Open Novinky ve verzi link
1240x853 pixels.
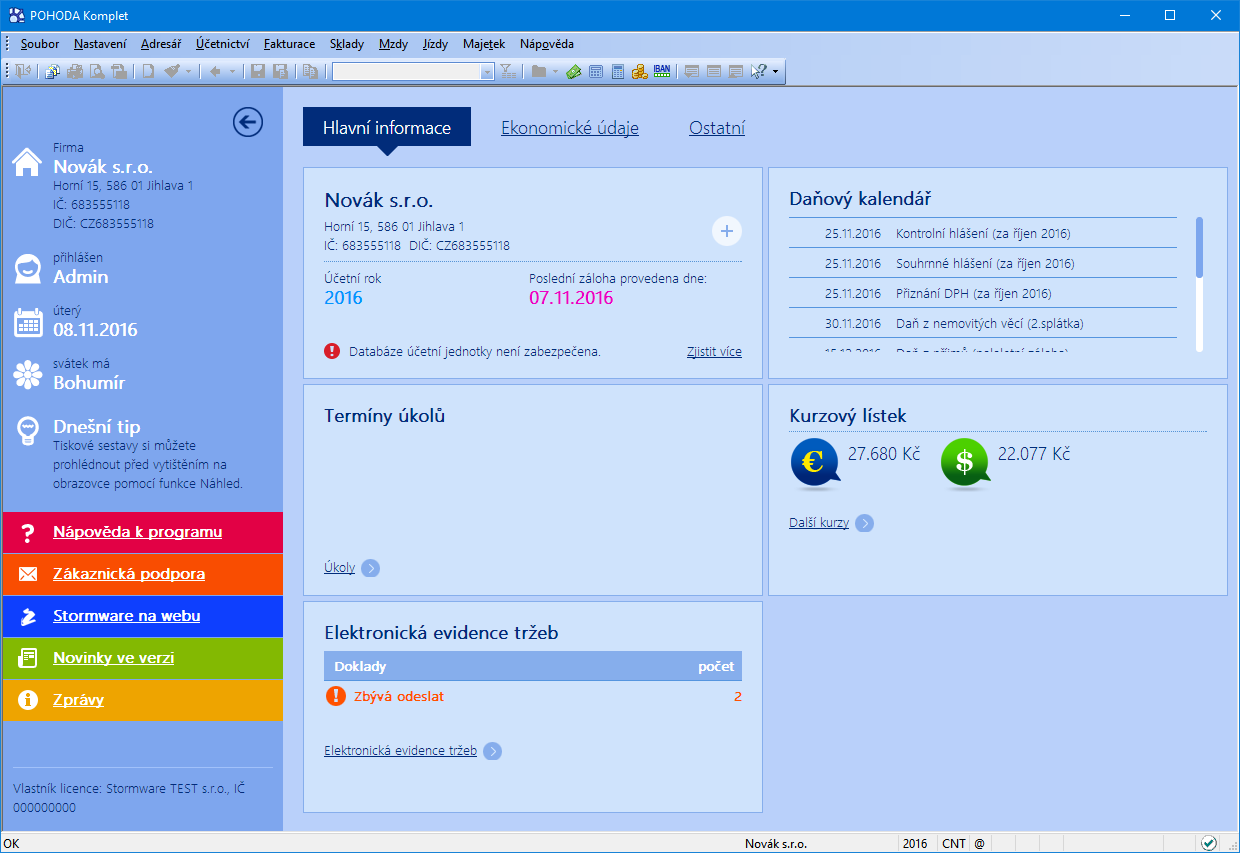[x=113, y=658]
